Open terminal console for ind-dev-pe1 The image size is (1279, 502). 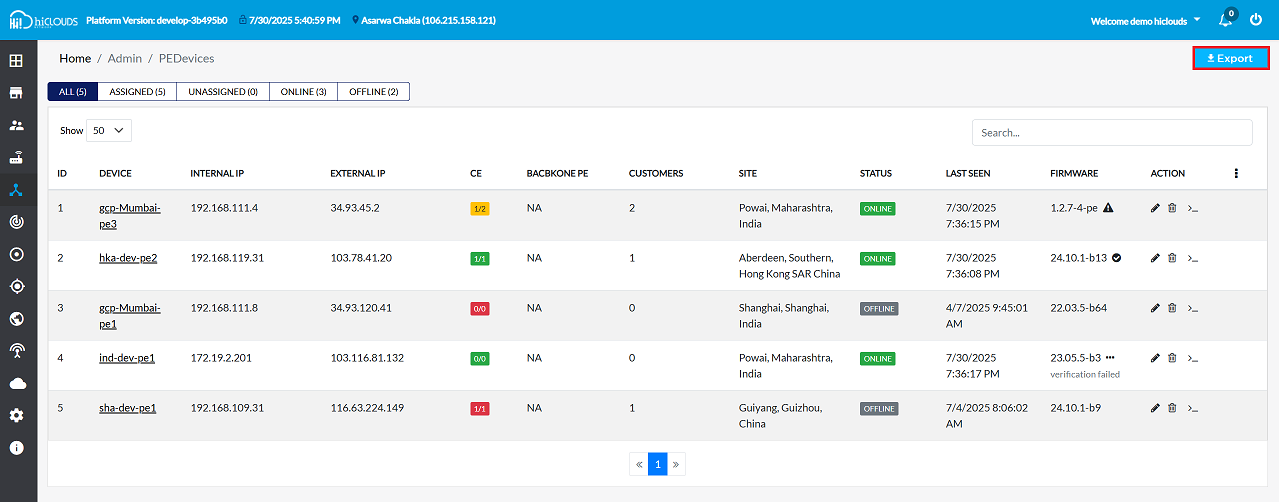click(1191, 358)
